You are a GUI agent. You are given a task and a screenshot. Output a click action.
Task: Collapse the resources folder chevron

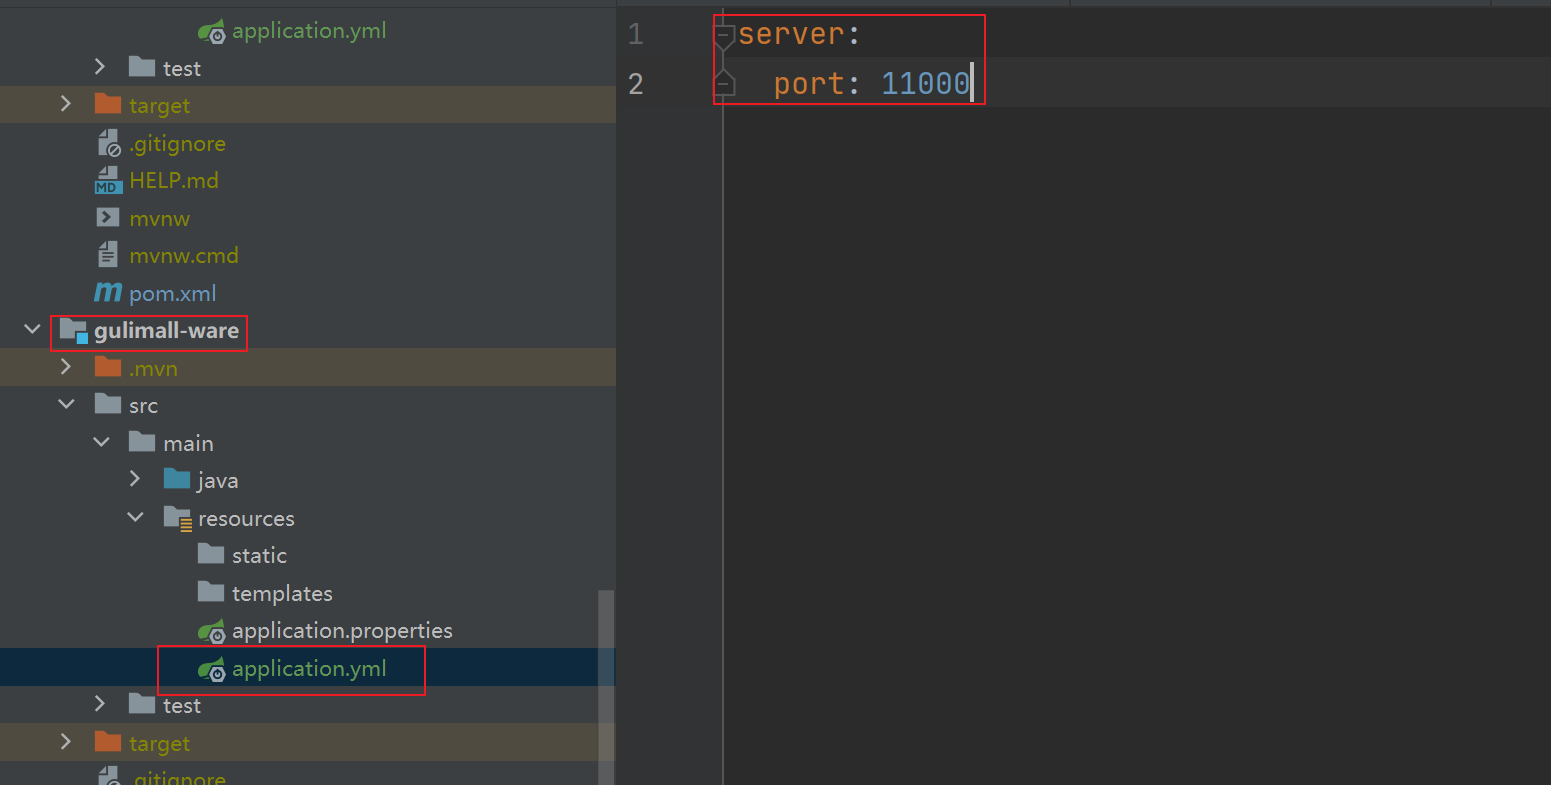pos(135,517)
